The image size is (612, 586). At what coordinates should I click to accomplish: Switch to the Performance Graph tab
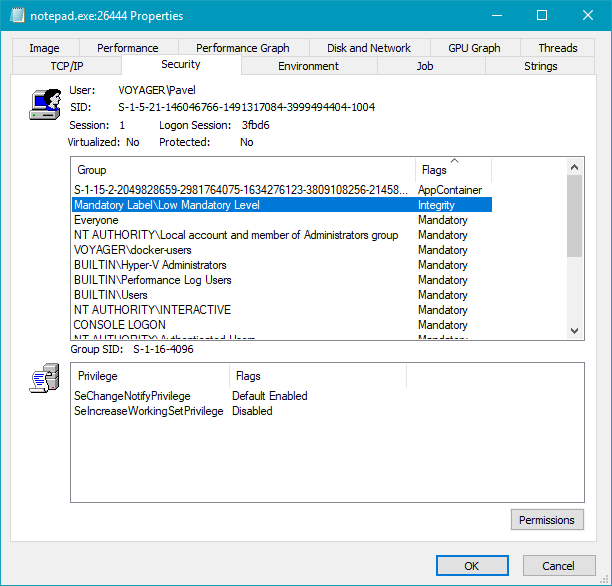[242, 48]
